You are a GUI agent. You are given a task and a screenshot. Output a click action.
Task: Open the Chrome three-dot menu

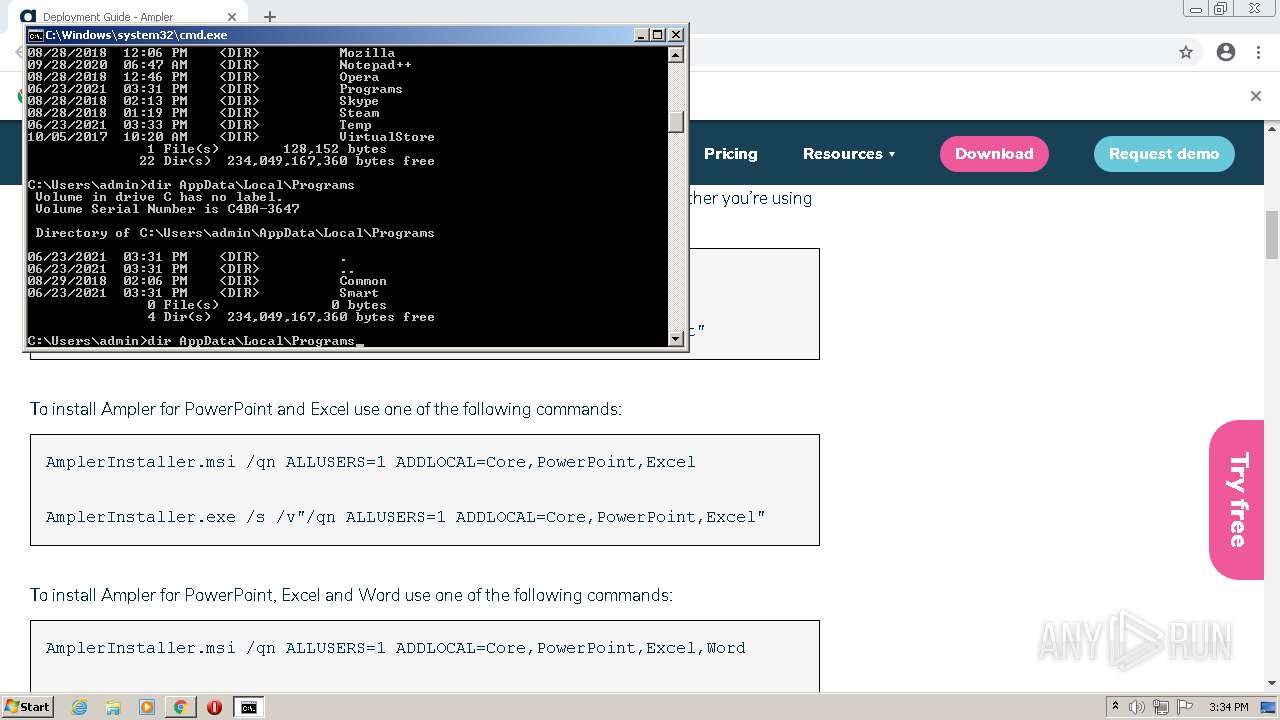1258,52
